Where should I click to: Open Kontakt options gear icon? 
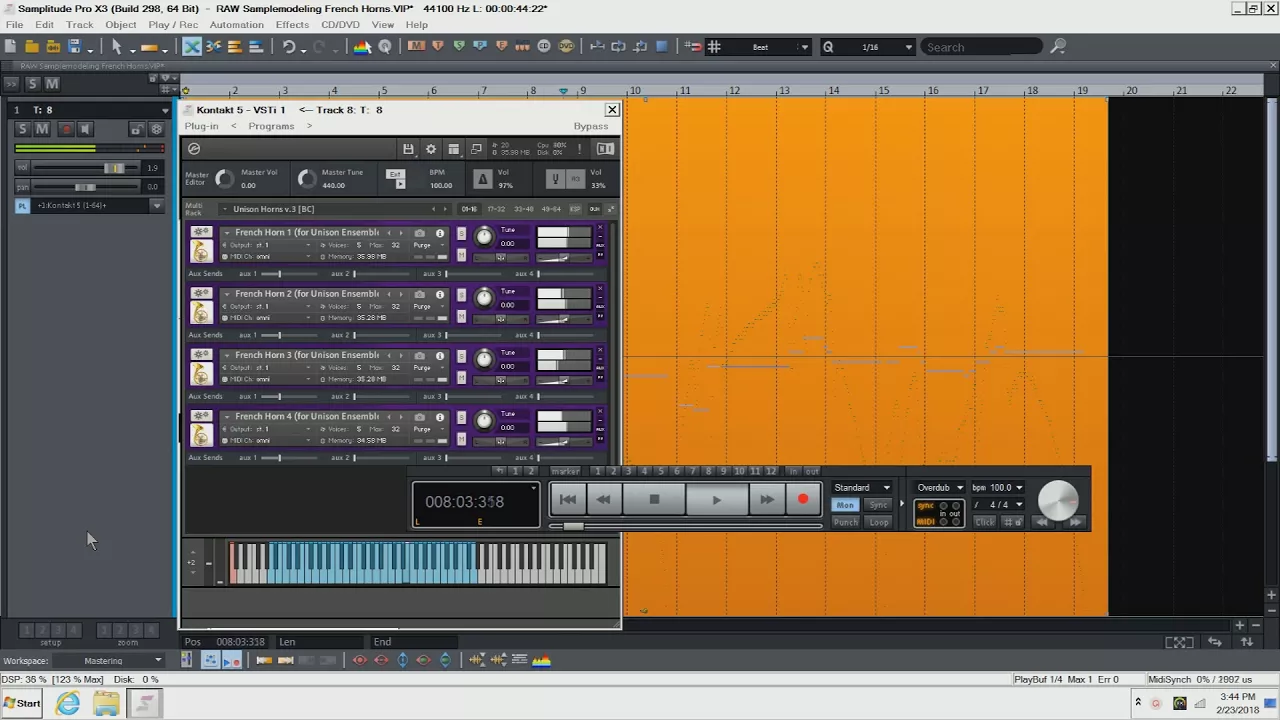[x=431, y=149]
